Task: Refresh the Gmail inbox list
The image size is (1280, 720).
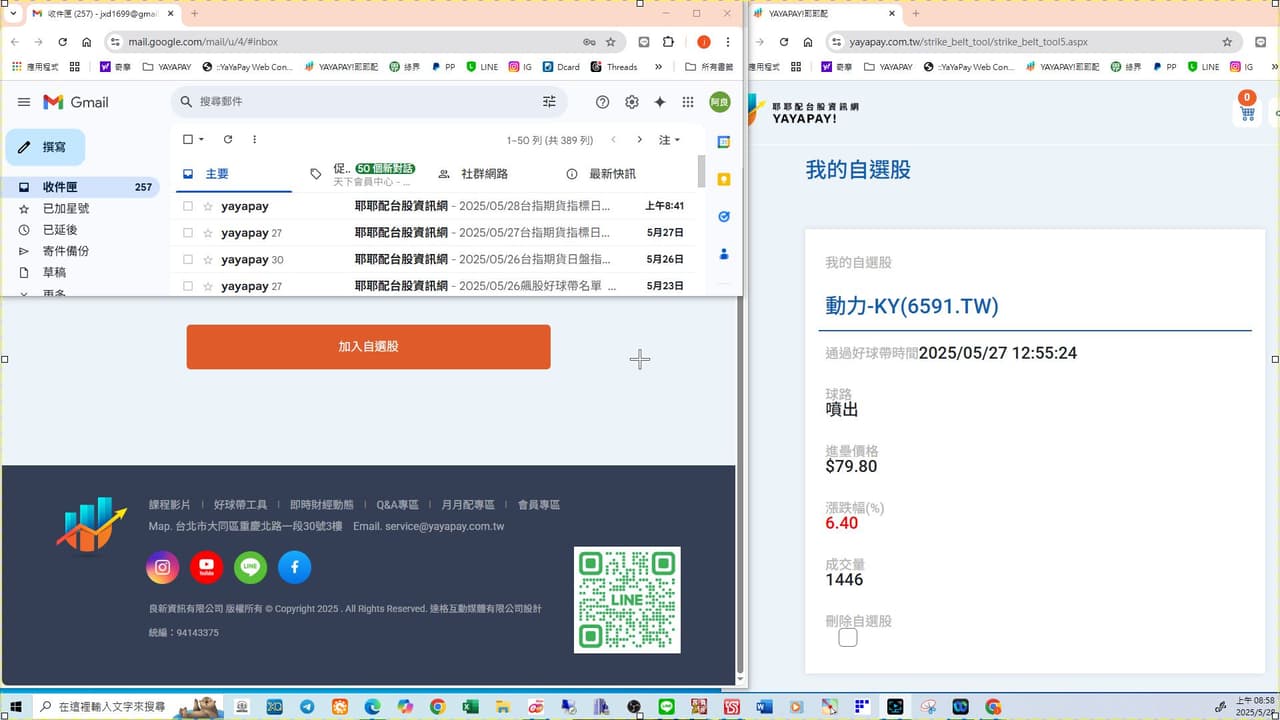Action: coord(228,140)
